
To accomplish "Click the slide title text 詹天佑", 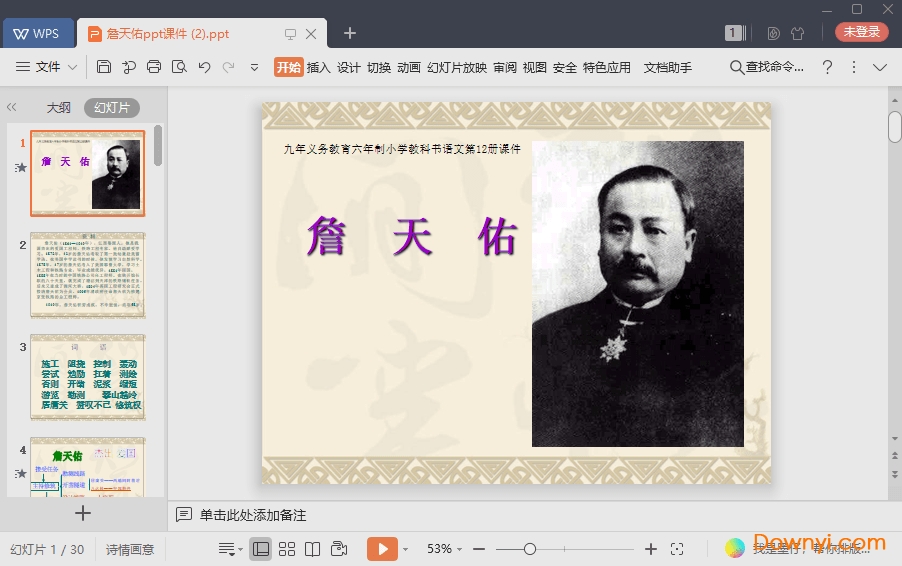I will [x=412, y=236].
